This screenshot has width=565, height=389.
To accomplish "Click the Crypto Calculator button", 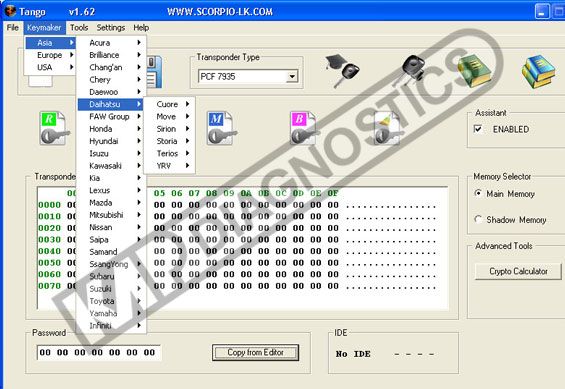I will pos(518,271).
